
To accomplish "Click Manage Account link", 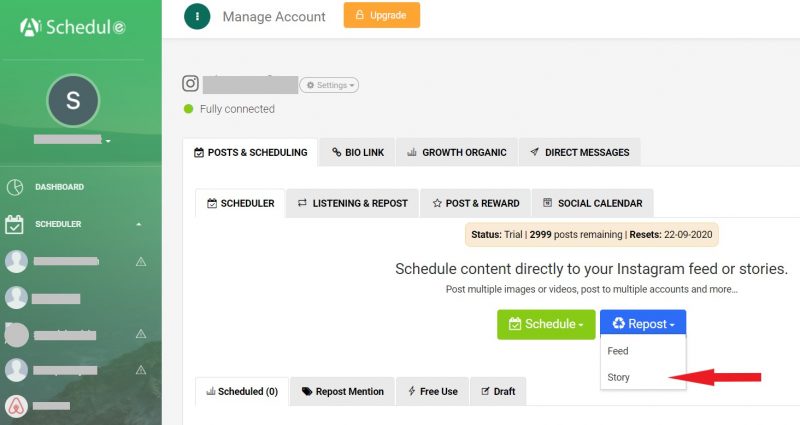I will [x=274, y=17].
